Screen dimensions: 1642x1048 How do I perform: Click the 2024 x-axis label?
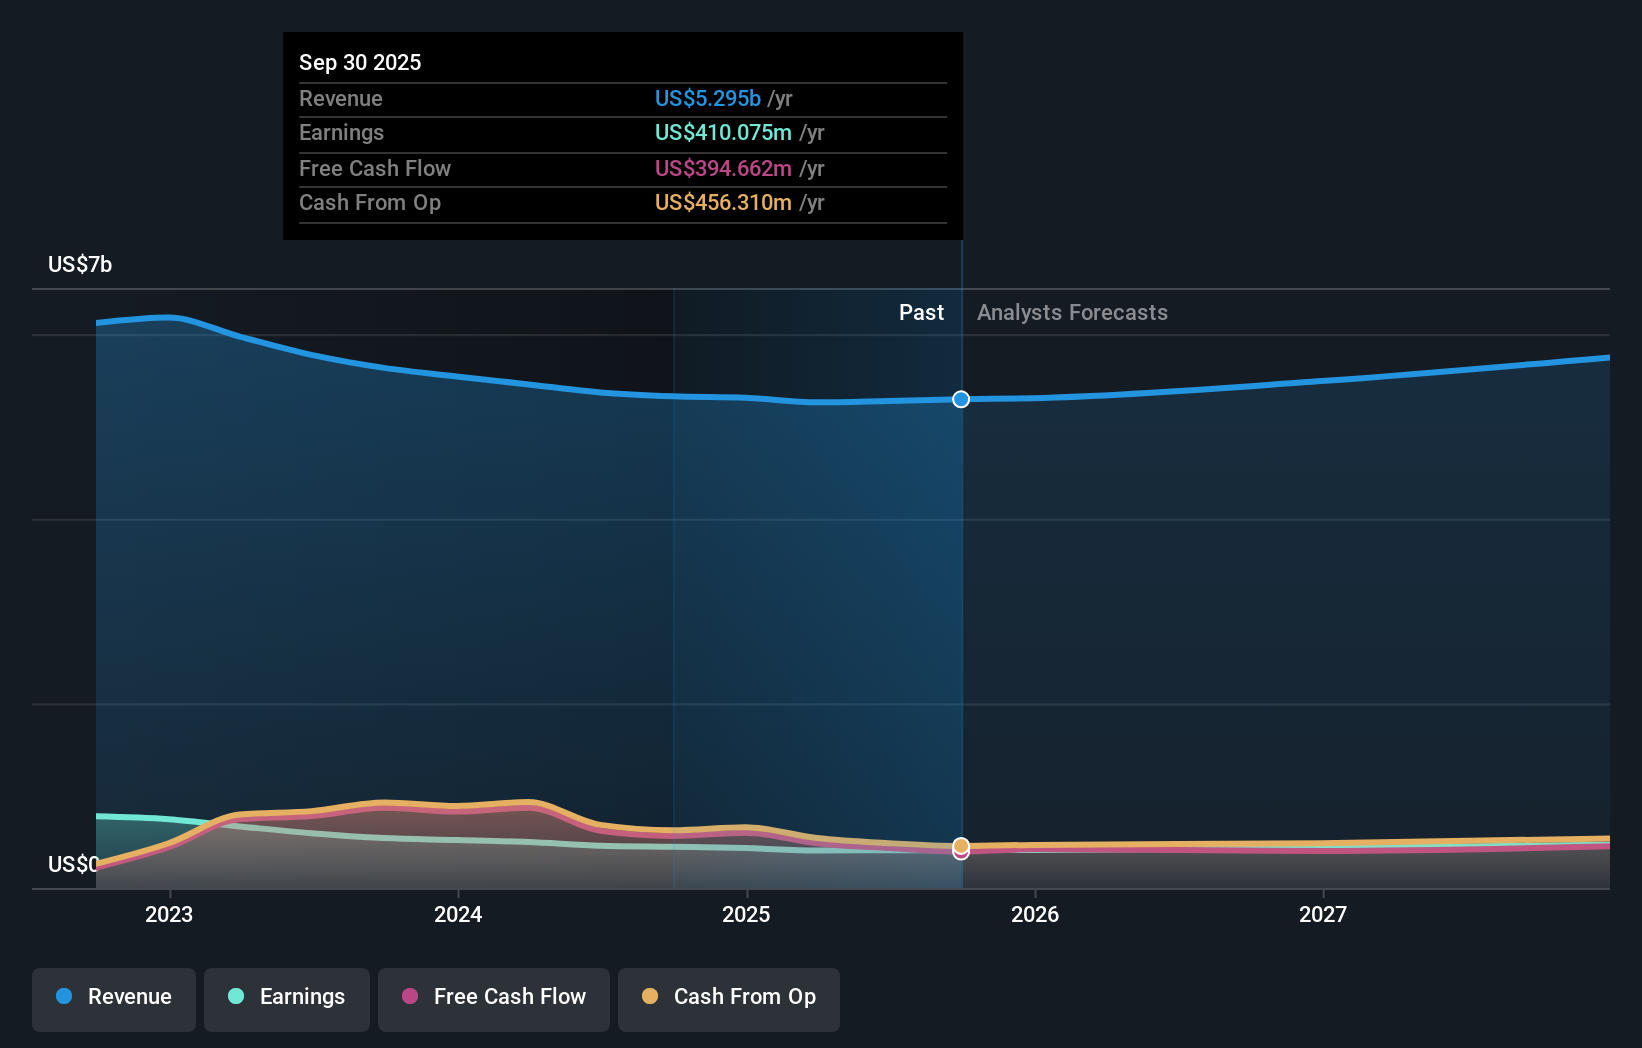click(458, 914)
